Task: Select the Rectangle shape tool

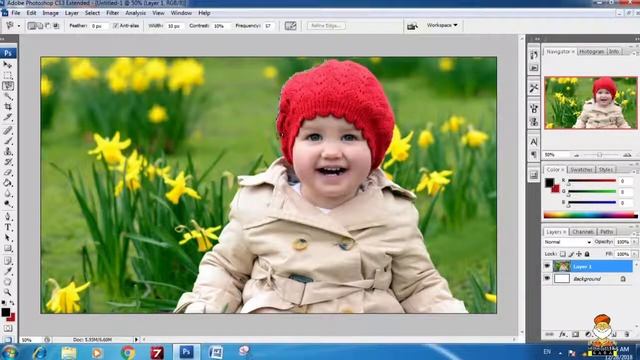Action: [8, 248]
